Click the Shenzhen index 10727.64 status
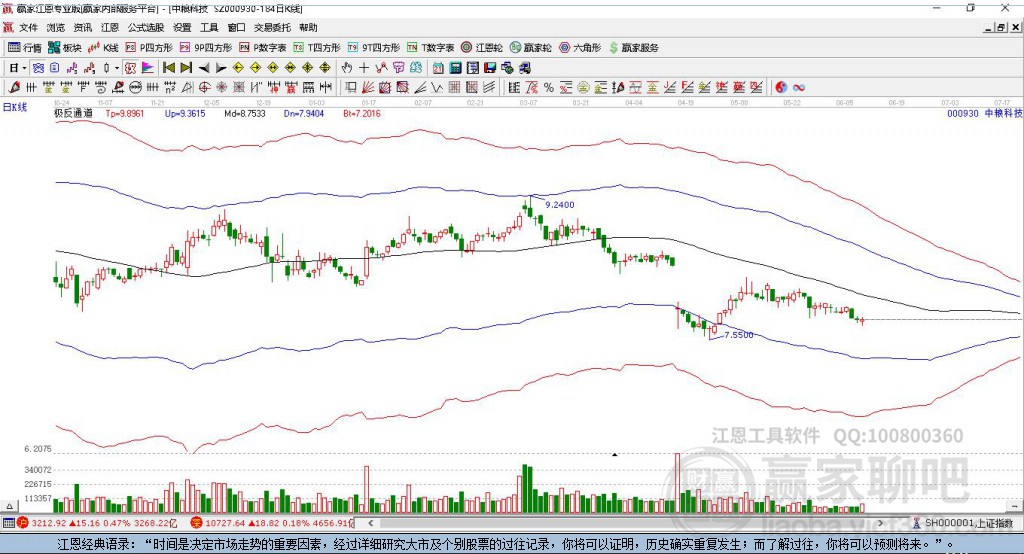1024x554 pixels. (x=272, y=523)
